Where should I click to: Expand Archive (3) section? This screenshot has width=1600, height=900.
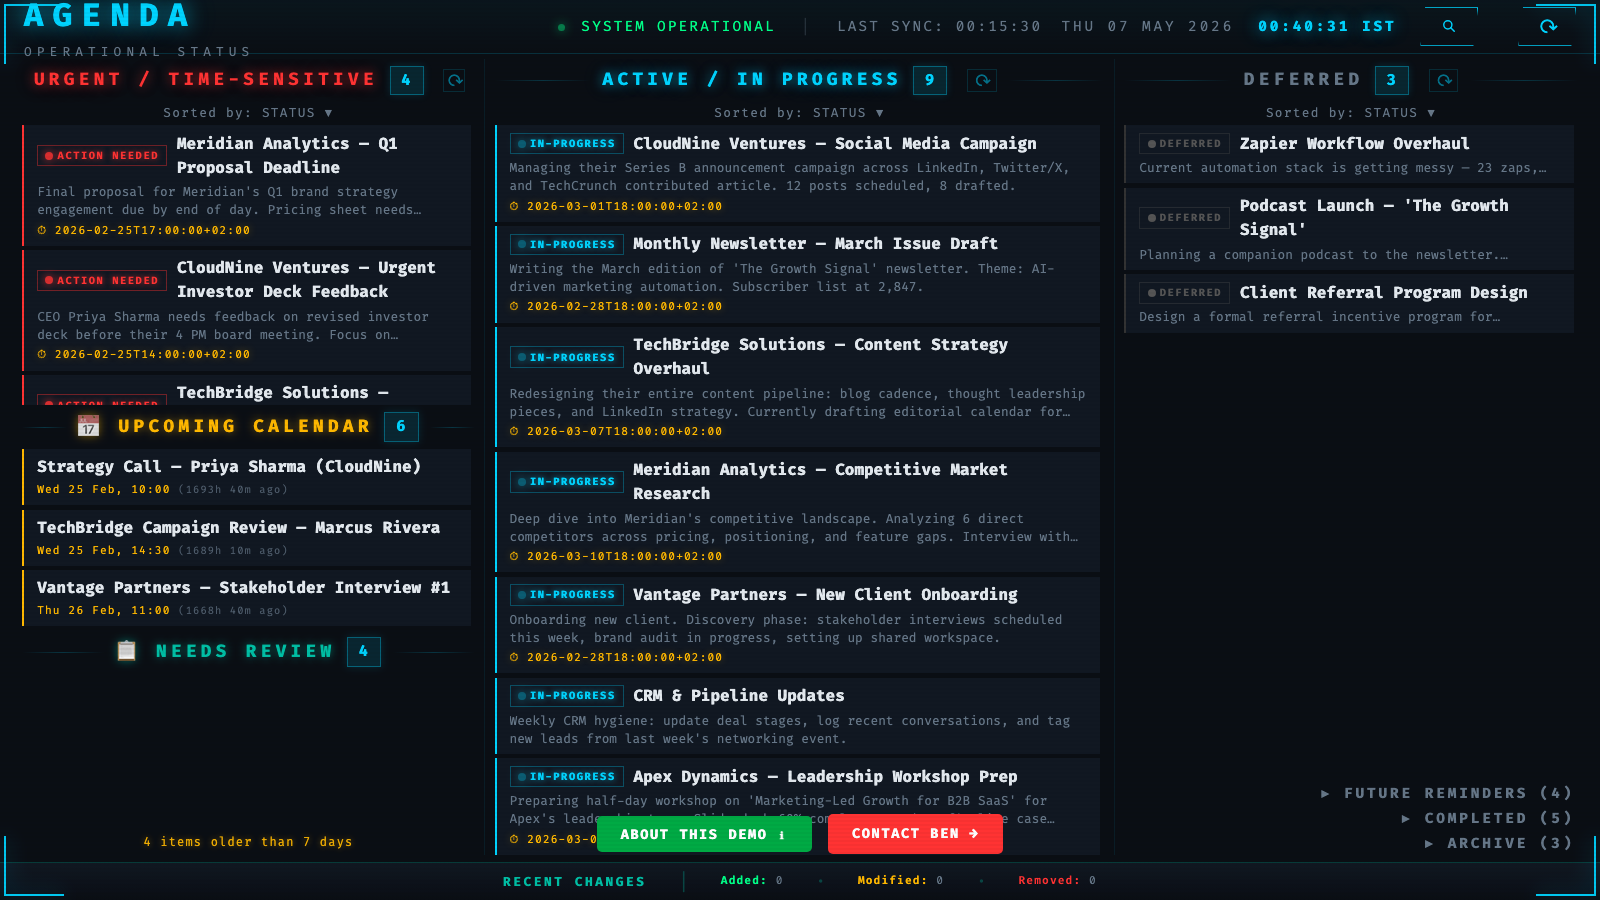click(1498, 843)
